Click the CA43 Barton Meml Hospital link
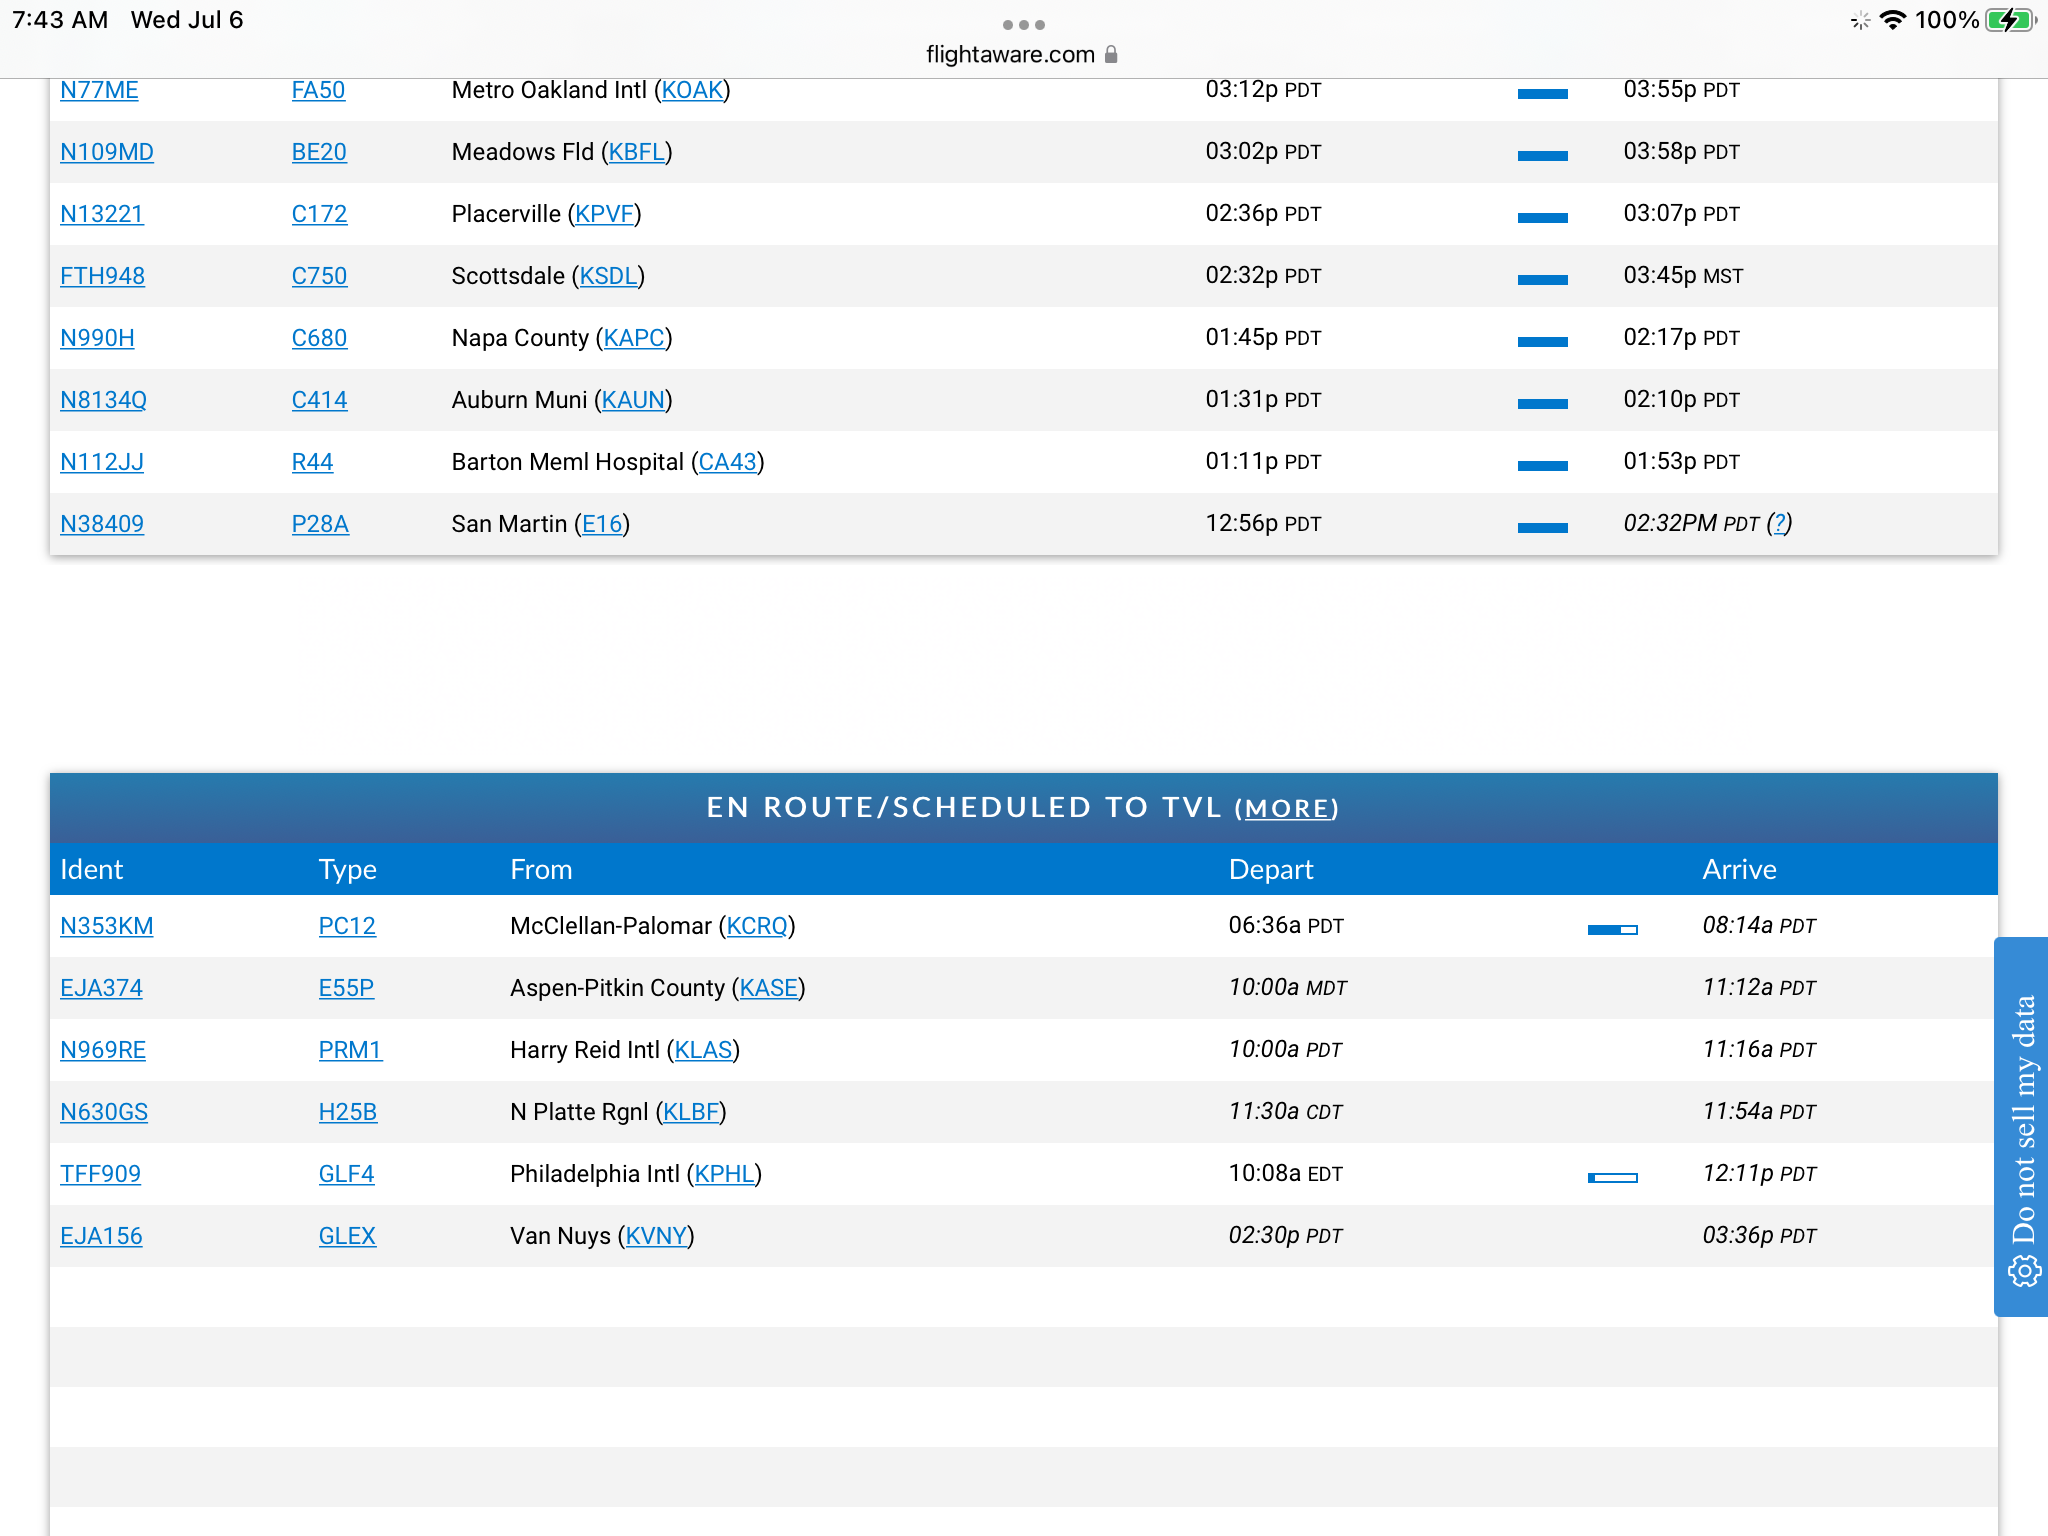The width and height of the screenshot is (2048, 1536). 727,462
